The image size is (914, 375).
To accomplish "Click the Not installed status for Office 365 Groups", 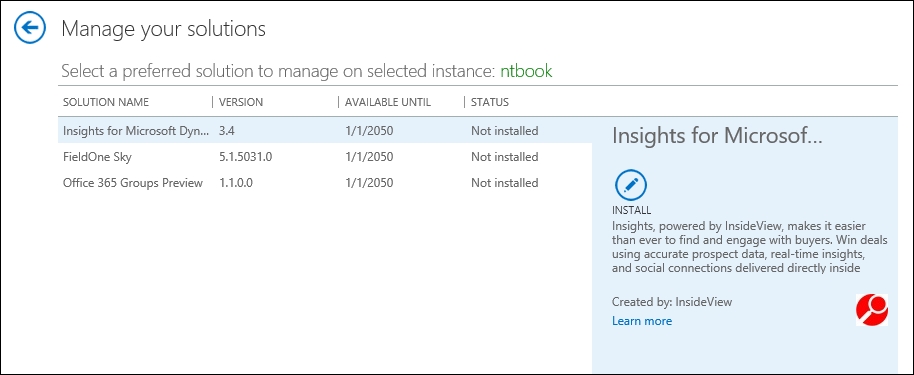I will tap(504, 183).
